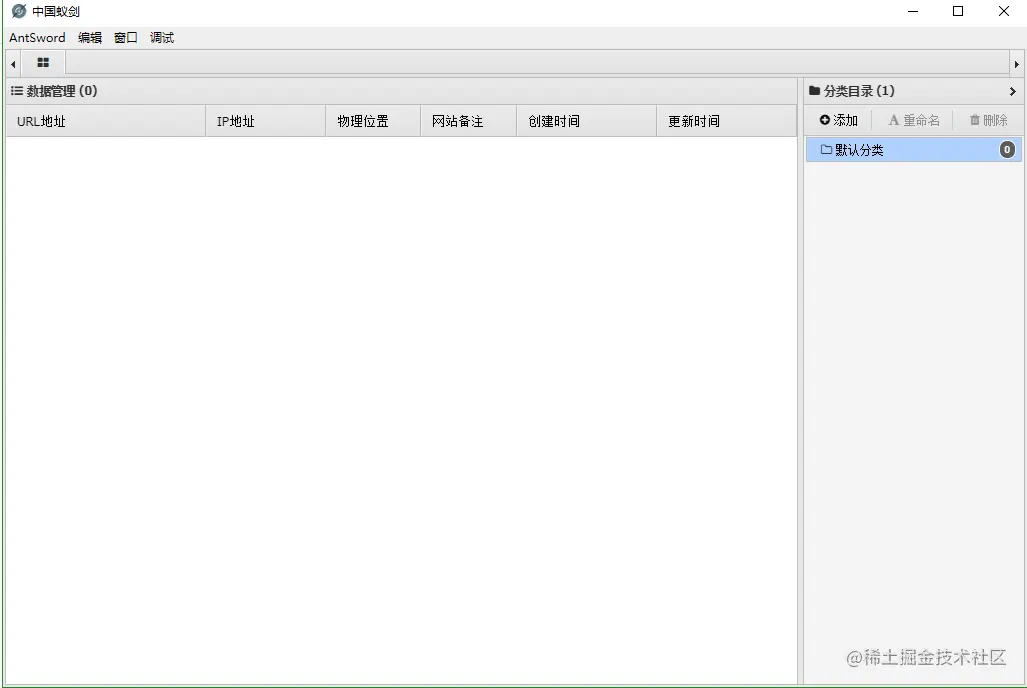Click the 删除 category button

point(988,120)
